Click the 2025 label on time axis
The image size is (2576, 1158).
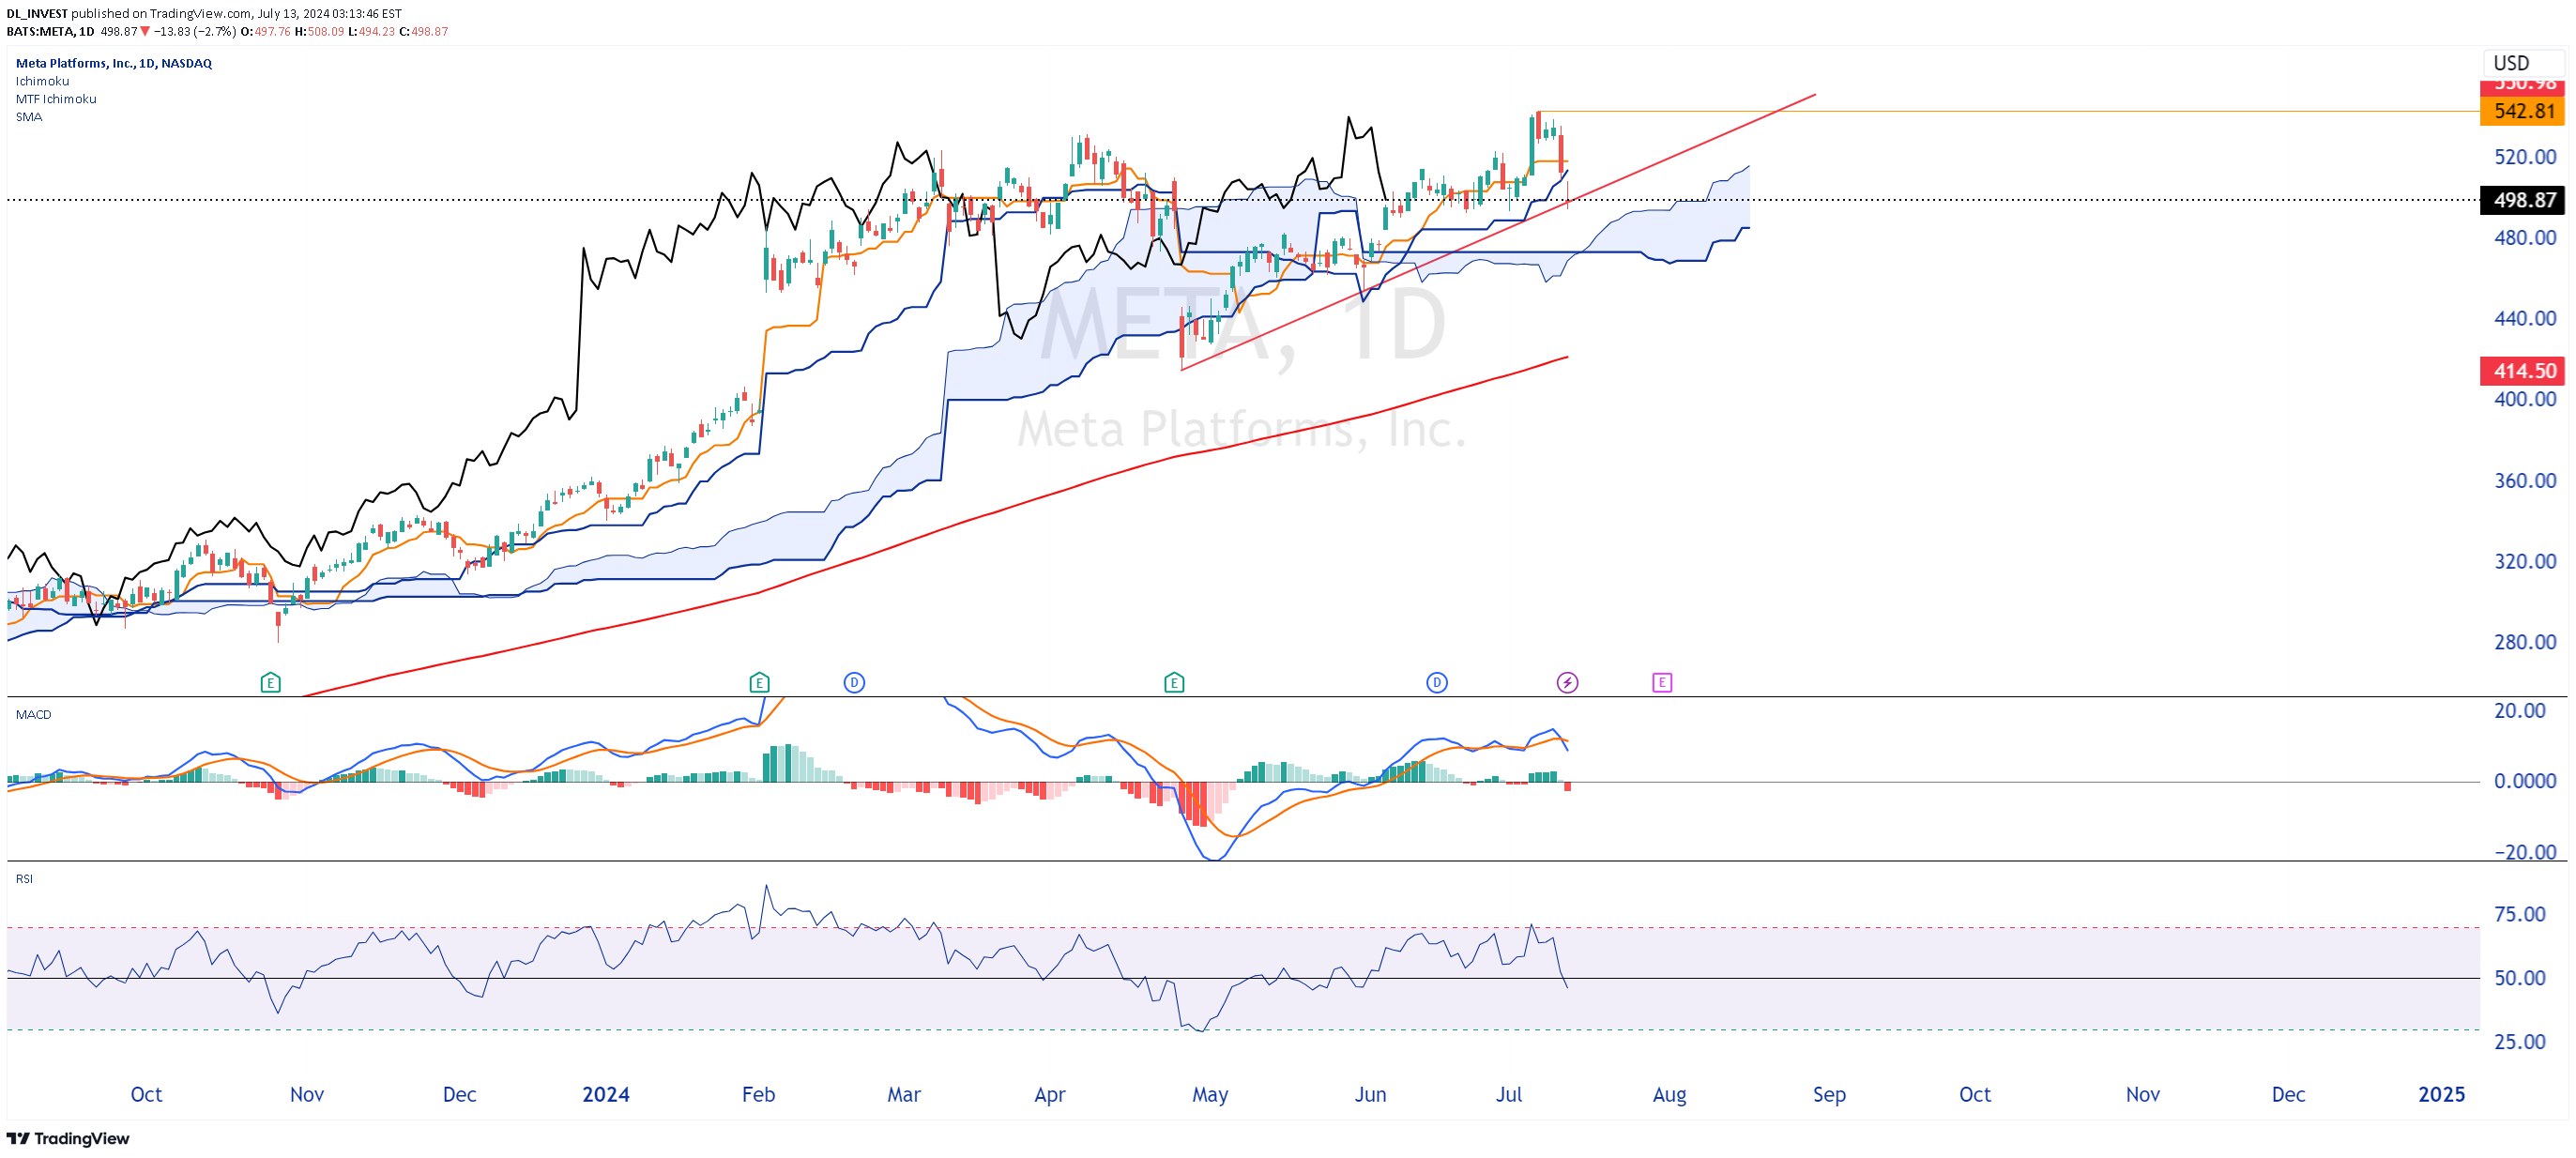(x=2441, y=1095)
